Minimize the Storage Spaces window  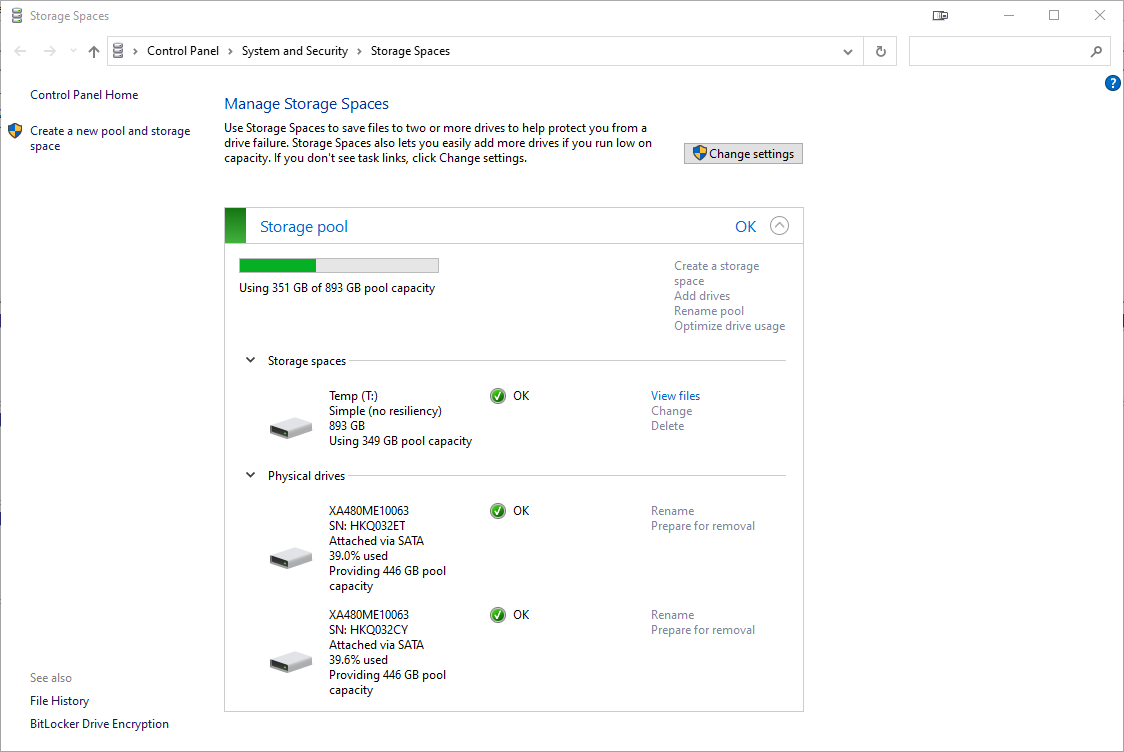1009,15
